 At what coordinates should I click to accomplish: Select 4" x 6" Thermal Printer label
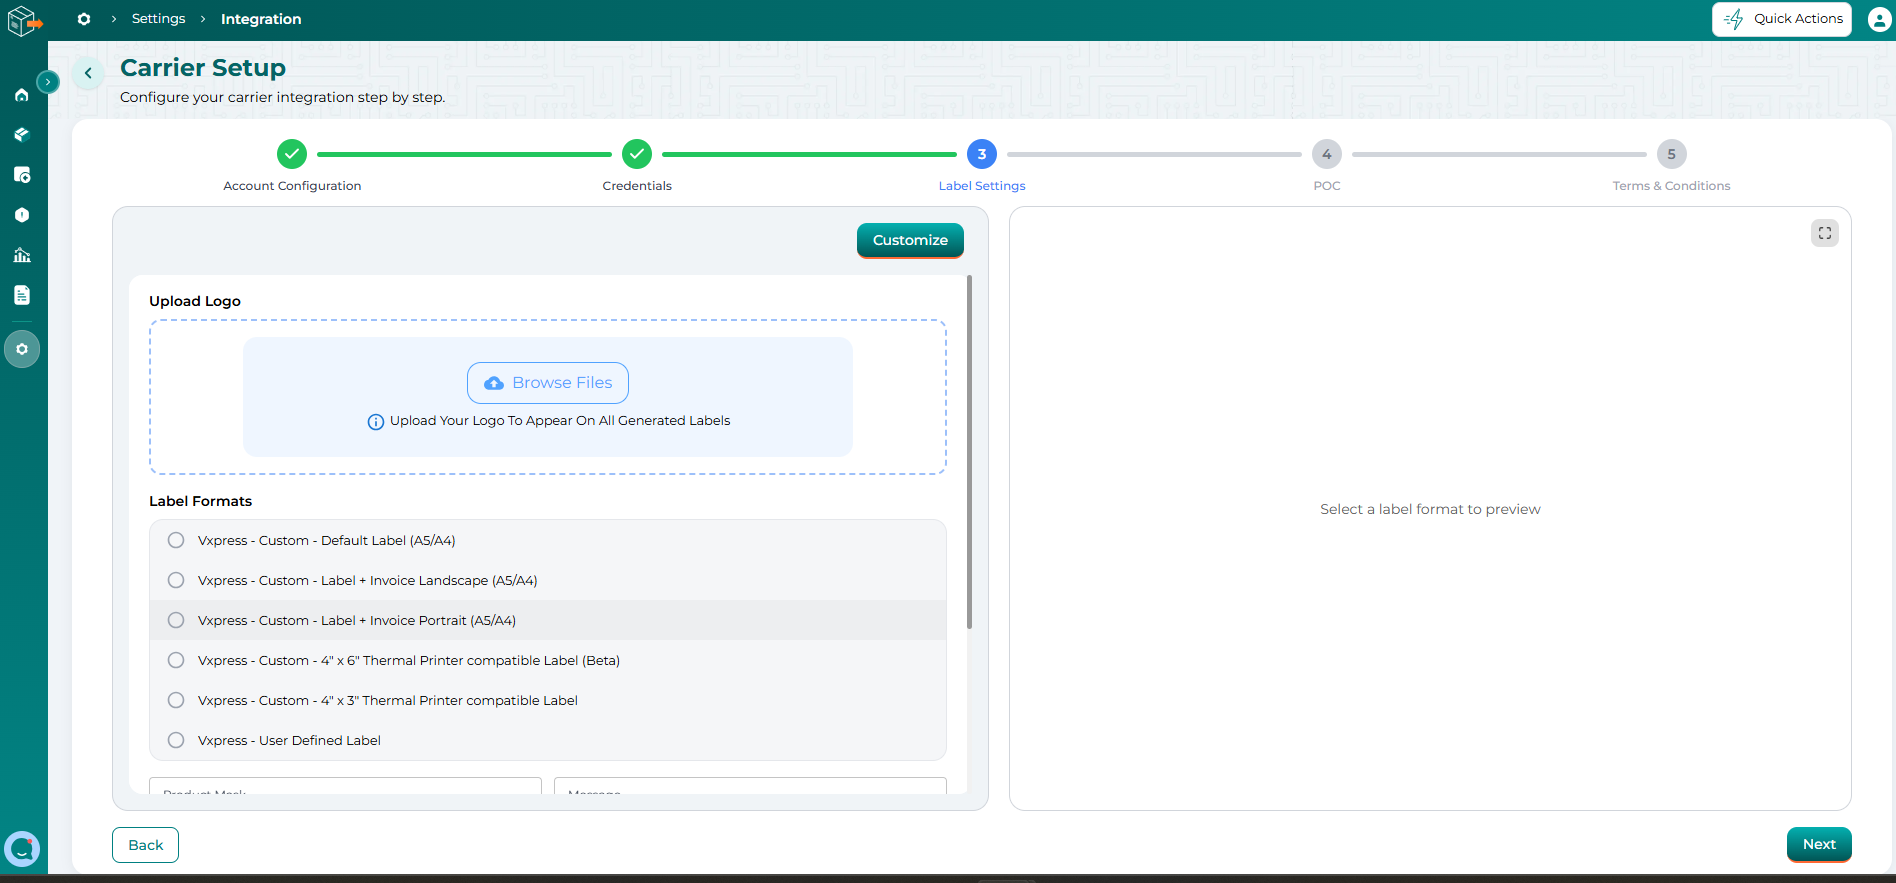coord(548,660)
